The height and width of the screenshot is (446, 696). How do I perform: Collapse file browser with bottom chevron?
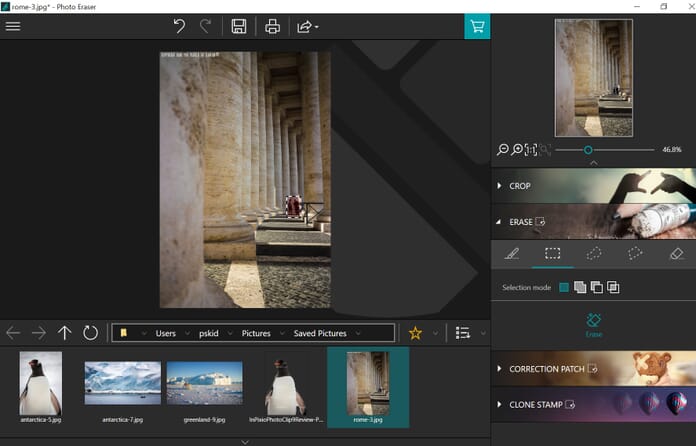coord(245,442)
